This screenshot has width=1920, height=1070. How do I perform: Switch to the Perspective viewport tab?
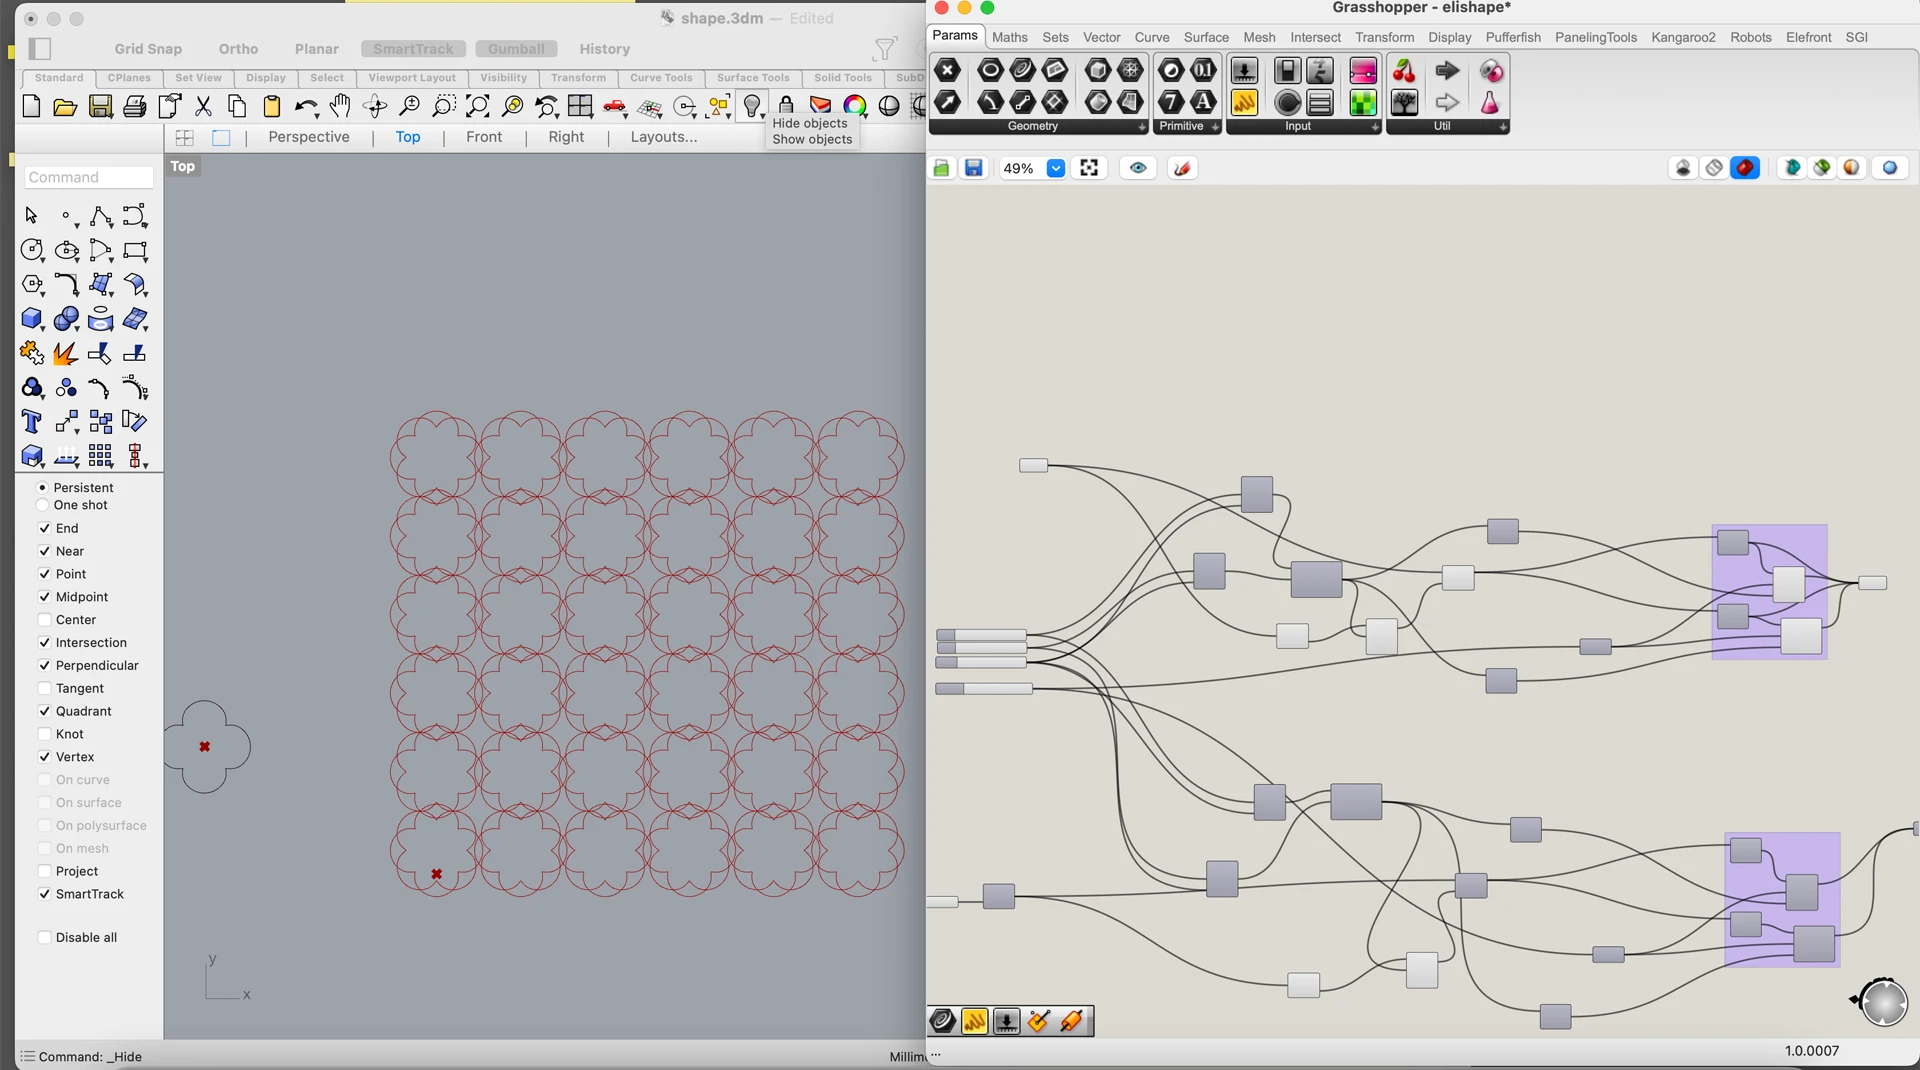pos(308,137)
